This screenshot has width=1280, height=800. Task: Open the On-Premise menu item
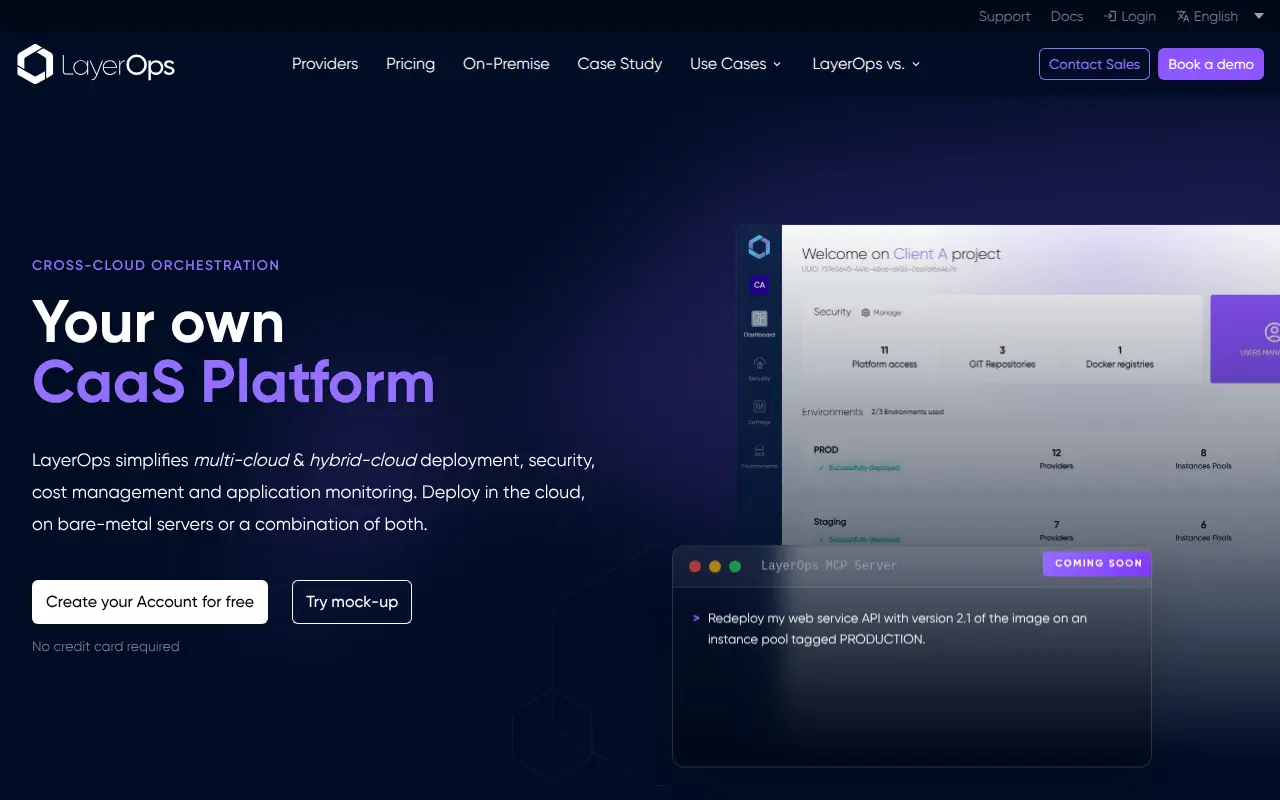point(506,64)
